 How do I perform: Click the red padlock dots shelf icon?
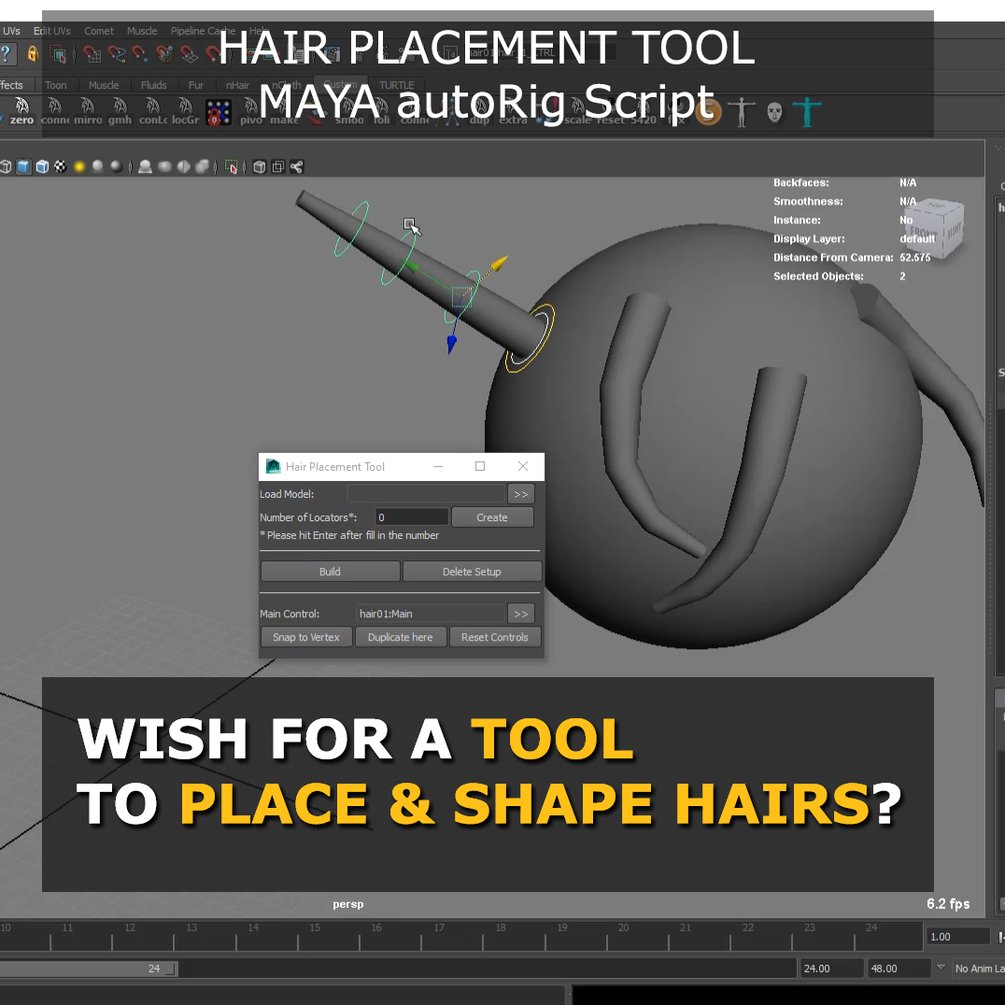coord(218,113)
